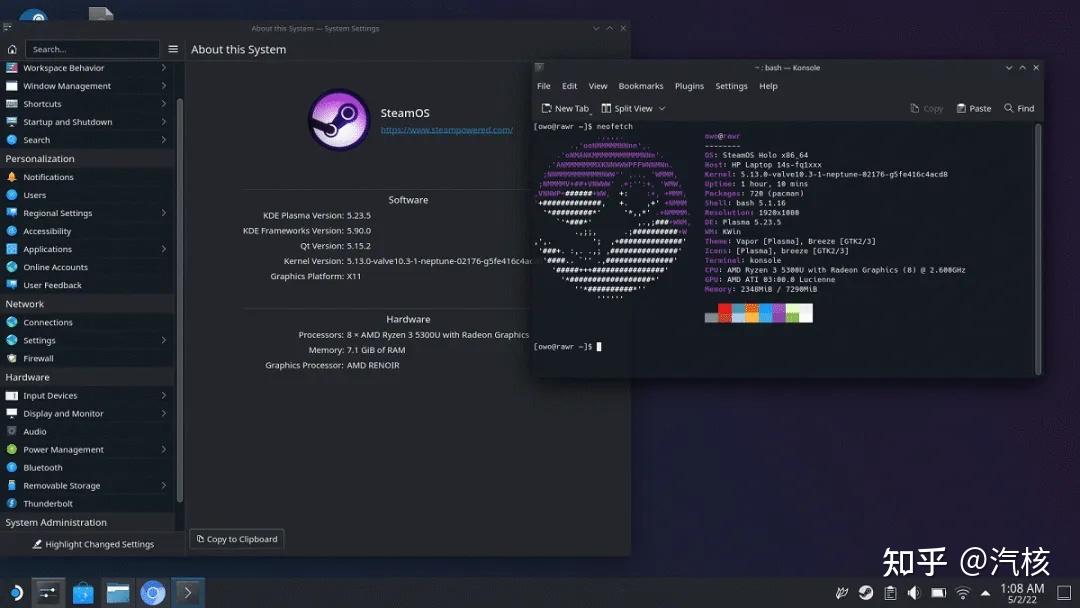Expand the Shortcuts chevron arrow
The image size is (1080, 608).
click(164, 103)
